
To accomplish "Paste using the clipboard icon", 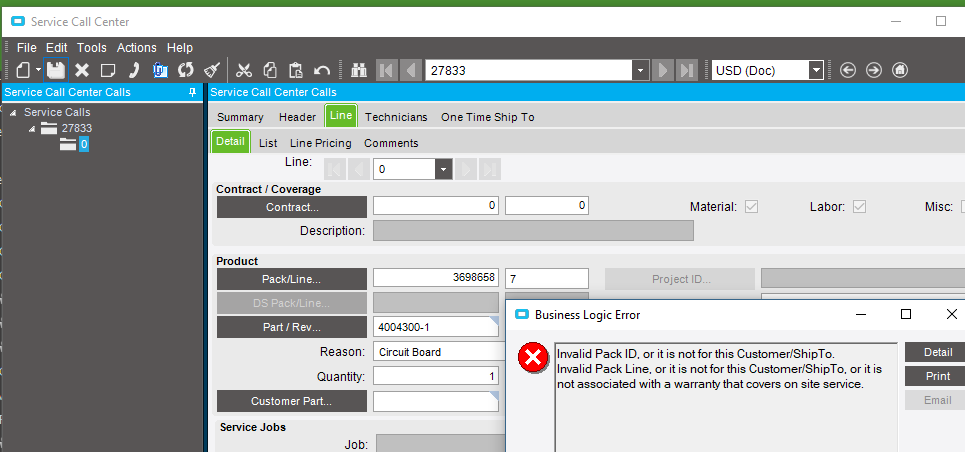I will (296, 70).
